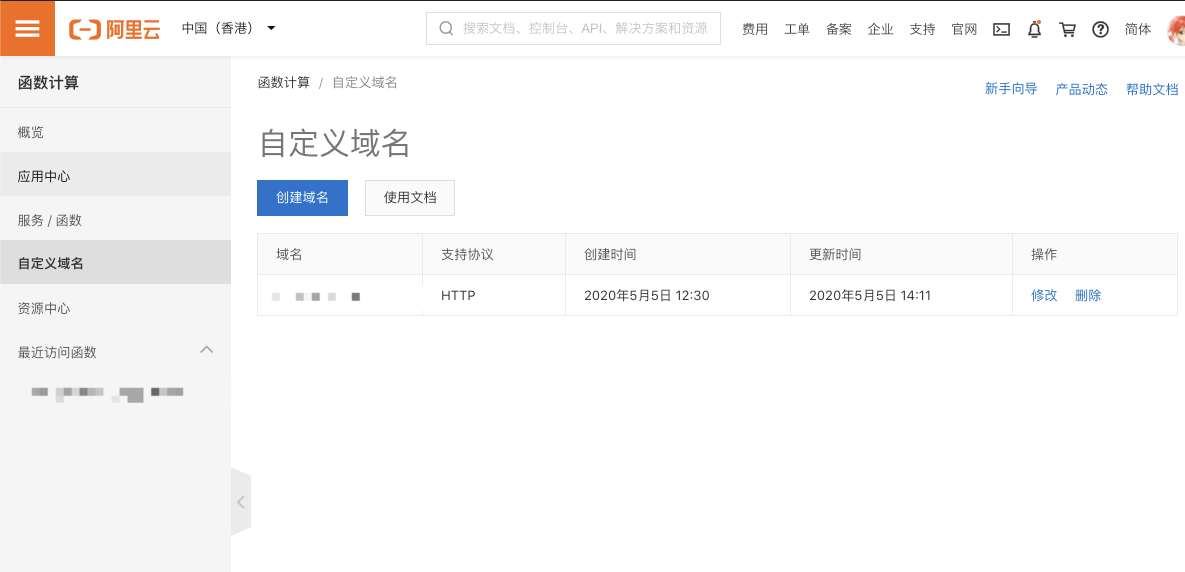
Task: Click the 创建域名 button
Action: click(302, 198)
